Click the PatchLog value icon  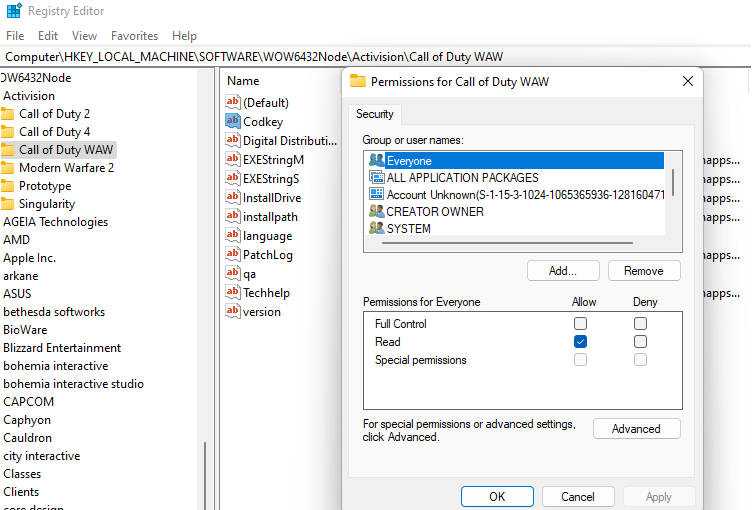click(x=232, y=254)
